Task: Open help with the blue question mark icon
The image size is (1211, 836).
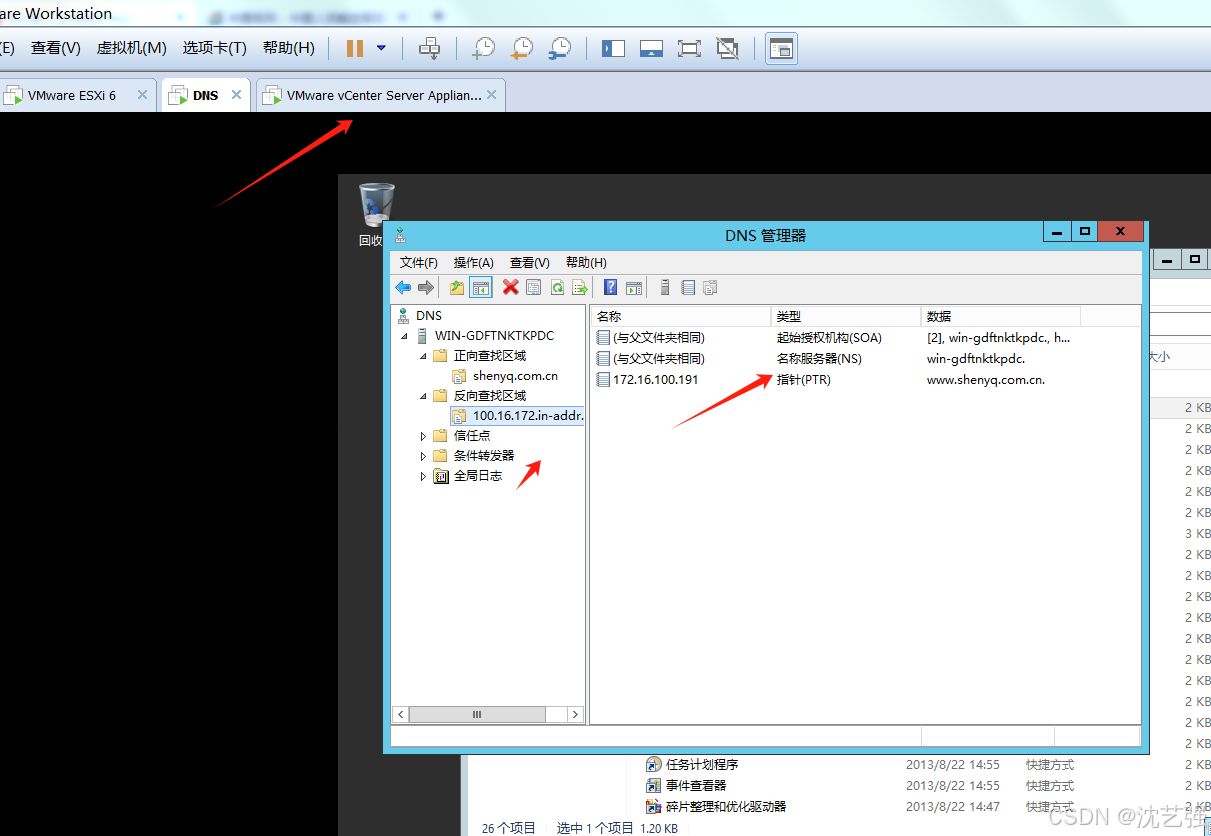Action: tap(610, 288)
